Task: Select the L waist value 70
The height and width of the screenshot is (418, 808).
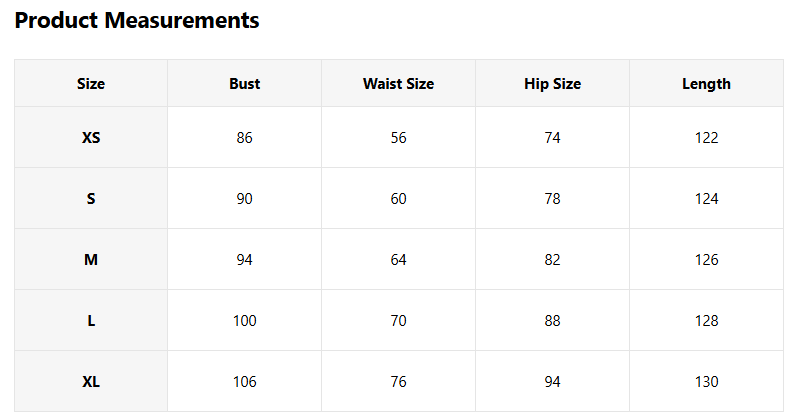Action: (398, 321)
